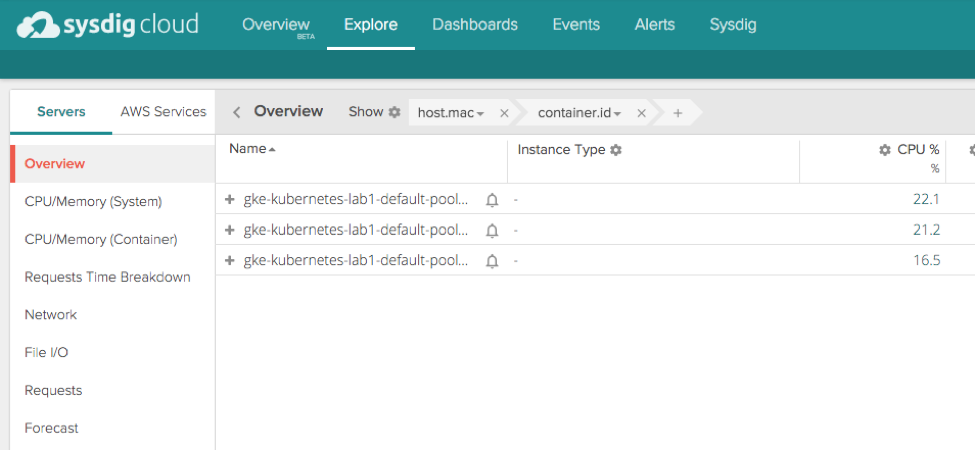The height and width of the screenshot is (450, 975).
Task: Click the host name in the 16.5 row
Action: 356,260
